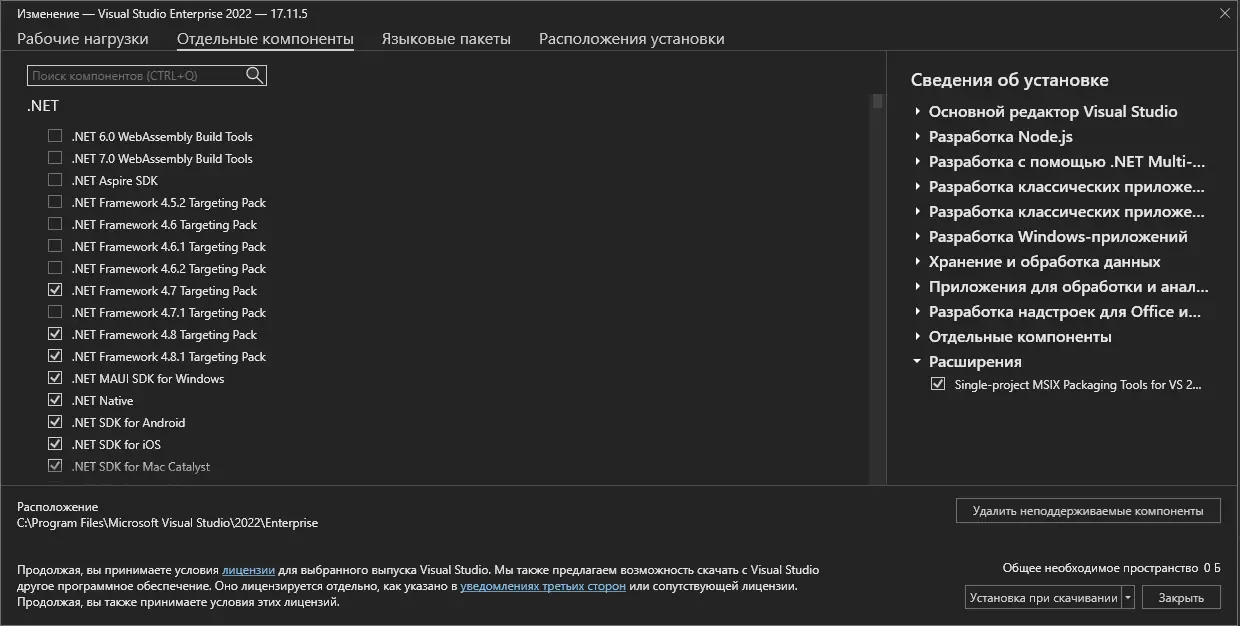Expand Разработка Node.js section
The image size is (1240, 626).
(917, 137)
